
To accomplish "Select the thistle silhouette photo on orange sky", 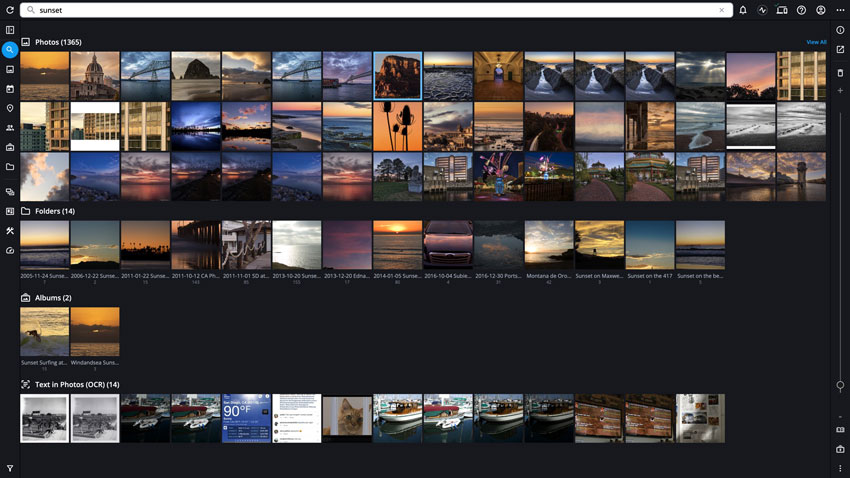I will (x=397, y=126).
